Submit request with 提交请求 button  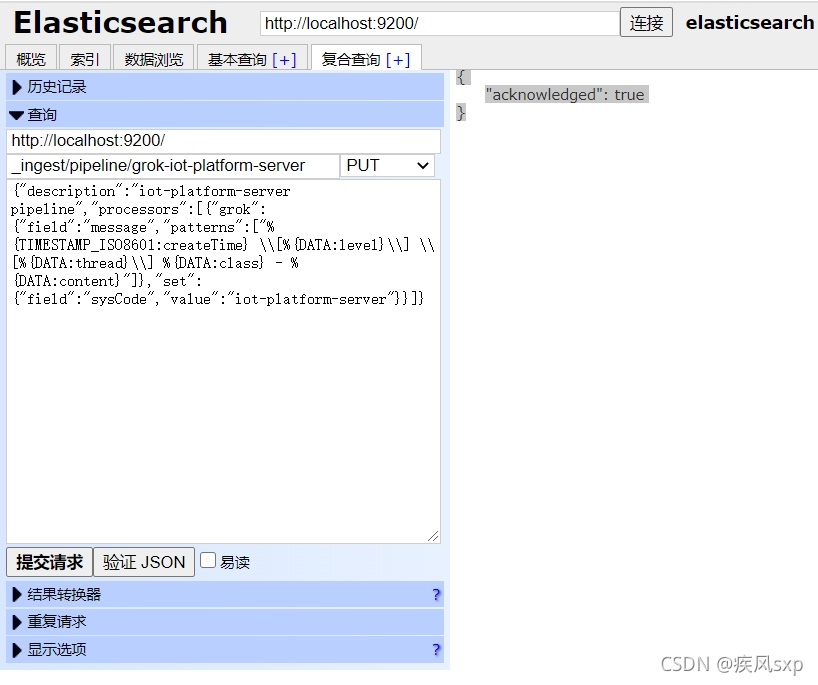coord(50,562)
